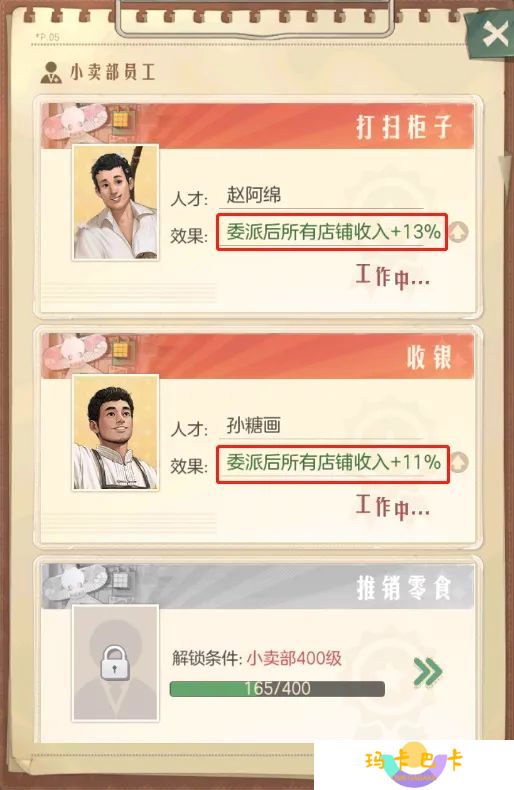The height and width of the screenshot is (790, 514).
Task: Tap the pink hat icon on 收银 banner
Action: [76, 354]
